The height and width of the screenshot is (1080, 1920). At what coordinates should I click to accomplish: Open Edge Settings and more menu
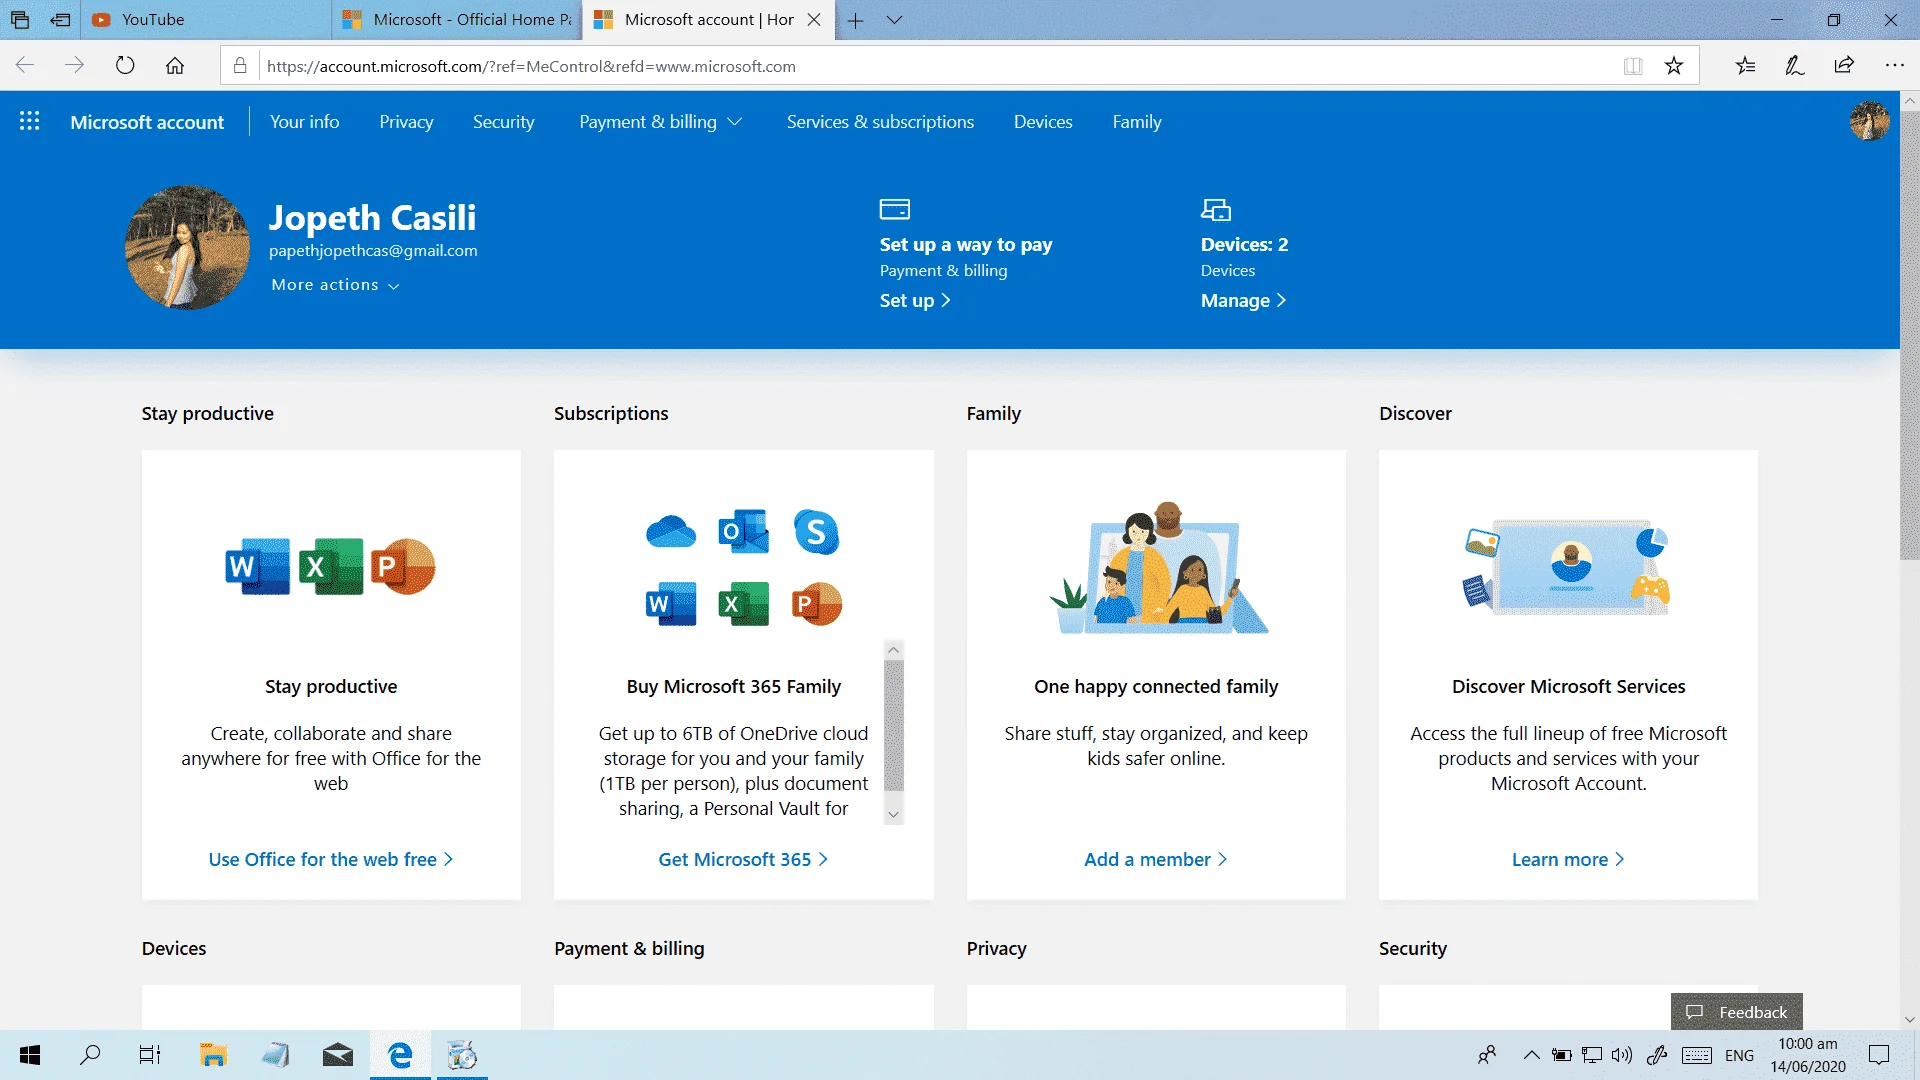[1894, 66]
